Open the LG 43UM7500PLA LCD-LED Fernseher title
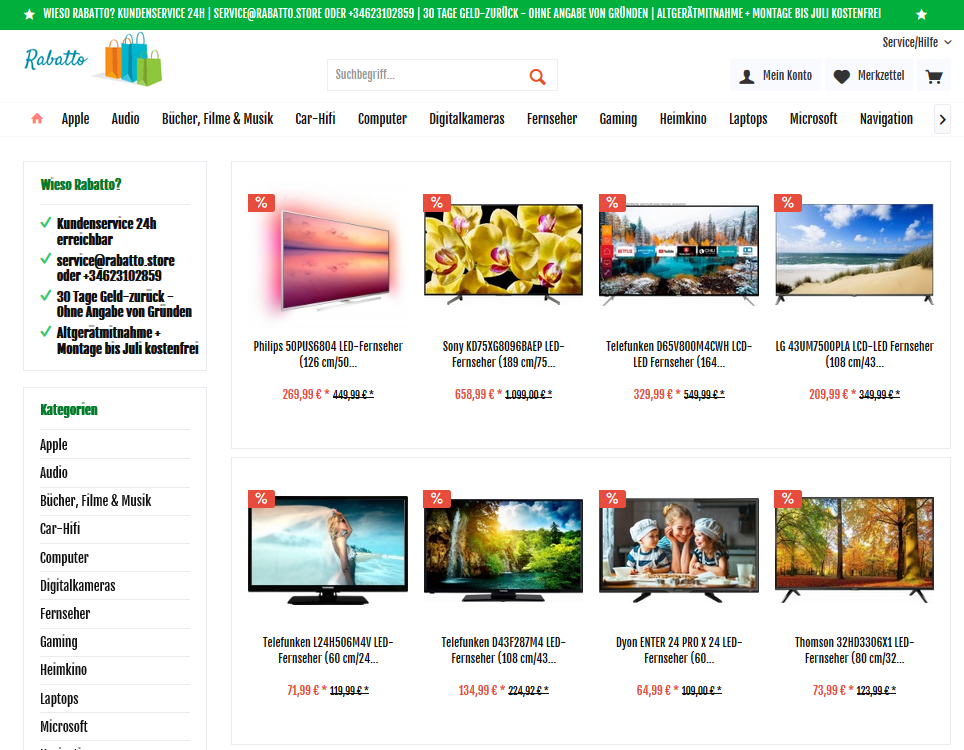 point(855,354)
